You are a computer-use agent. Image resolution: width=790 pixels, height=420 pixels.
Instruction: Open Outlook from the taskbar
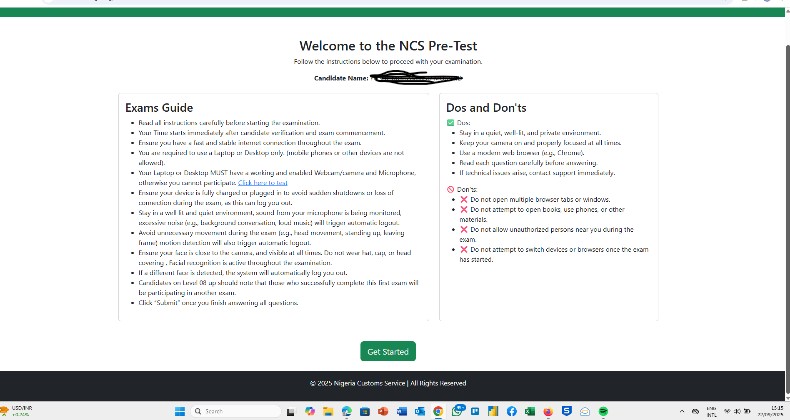(420, 411)
